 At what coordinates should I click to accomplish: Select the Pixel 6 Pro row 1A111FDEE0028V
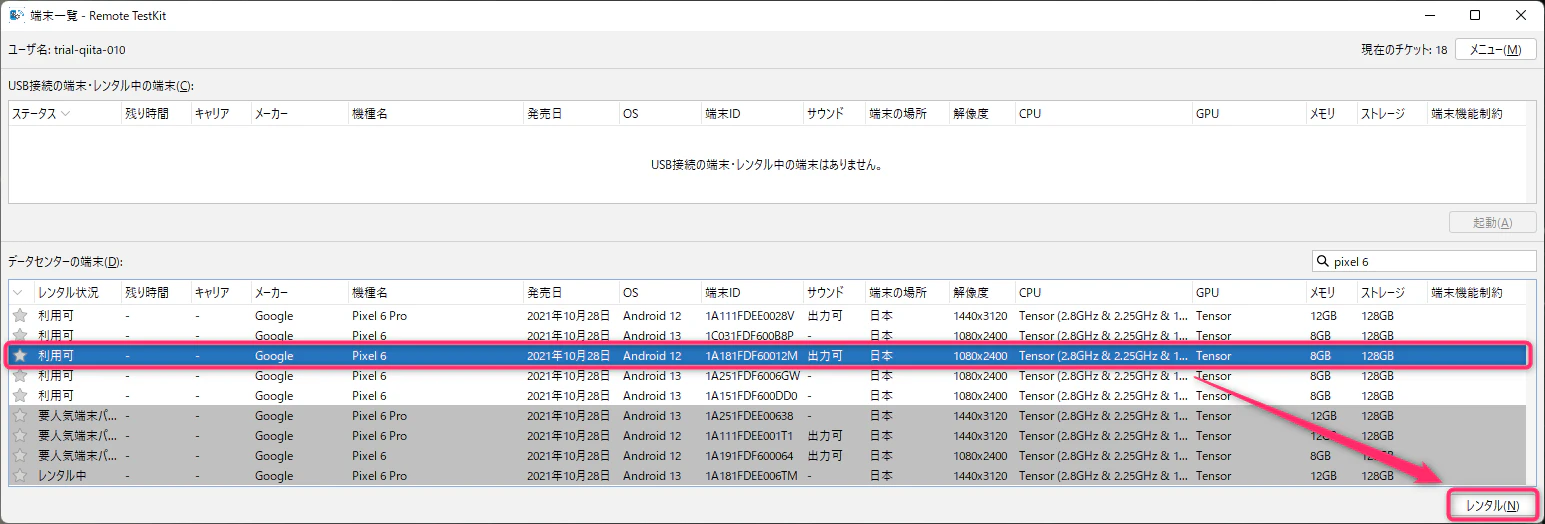[768, 316]
